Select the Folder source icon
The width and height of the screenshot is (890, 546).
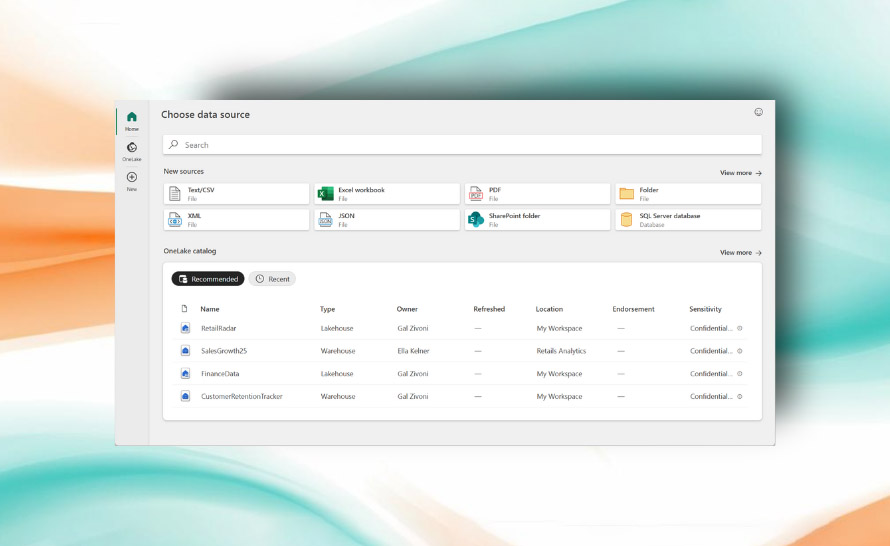tap(627, 194)
